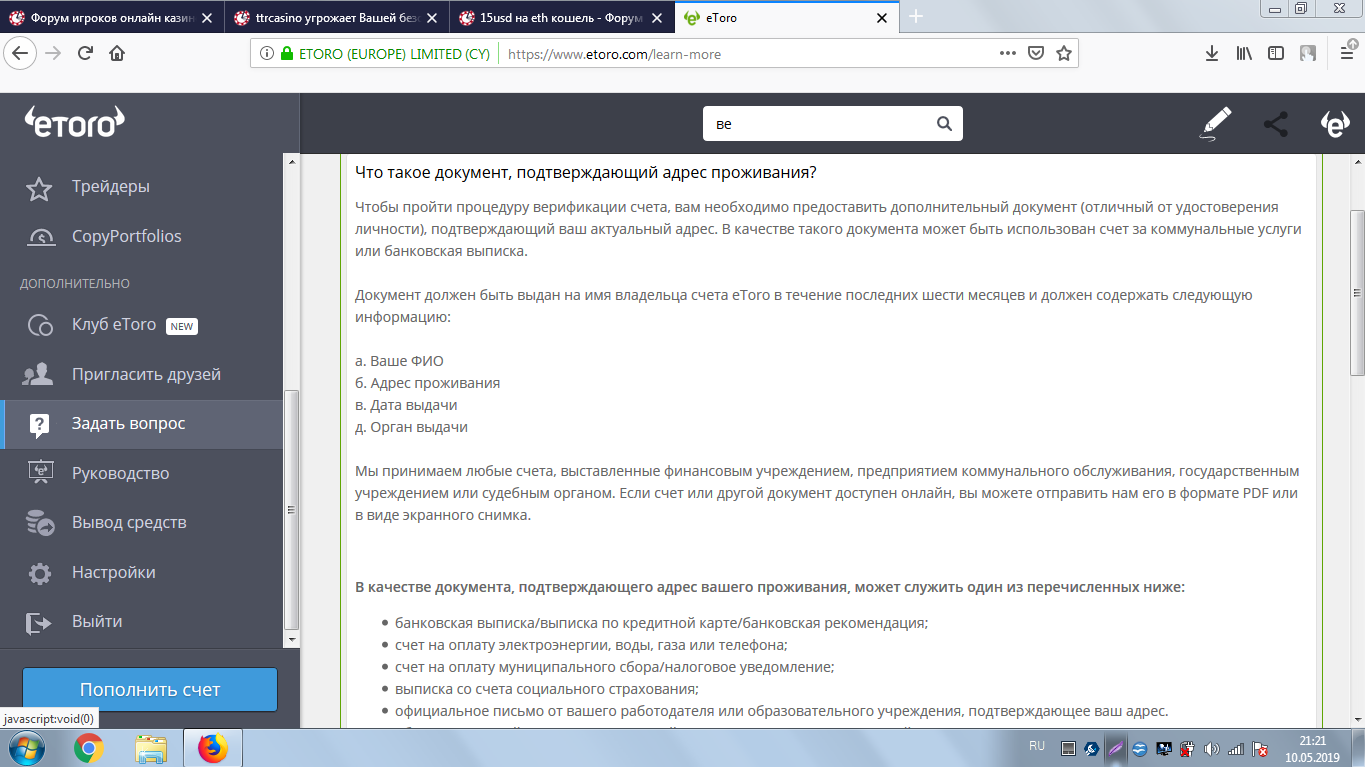Save page to Pocket icon

point(1037,54)
